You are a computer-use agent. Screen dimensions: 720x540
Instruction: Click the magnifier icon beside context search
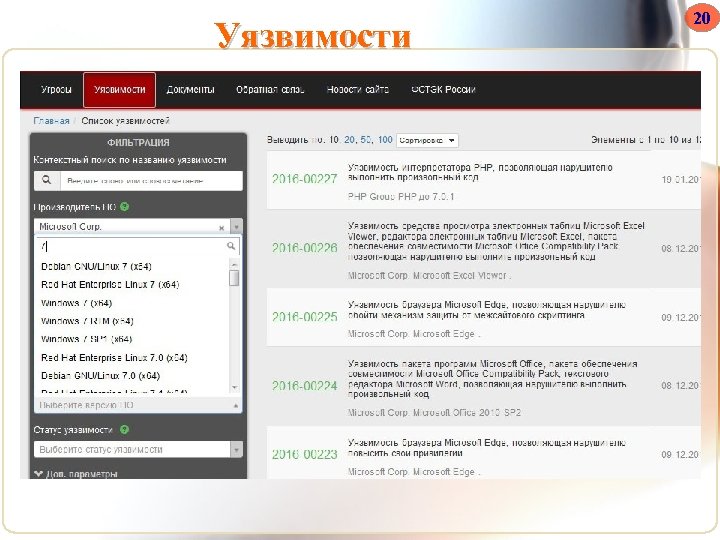tap(47, 180)
